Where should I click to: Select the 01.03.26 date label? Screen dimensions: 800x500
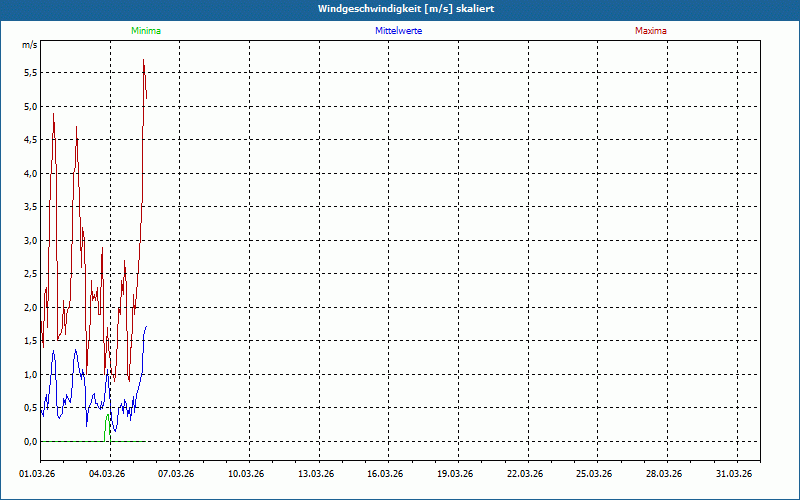(x=39, y=474)
